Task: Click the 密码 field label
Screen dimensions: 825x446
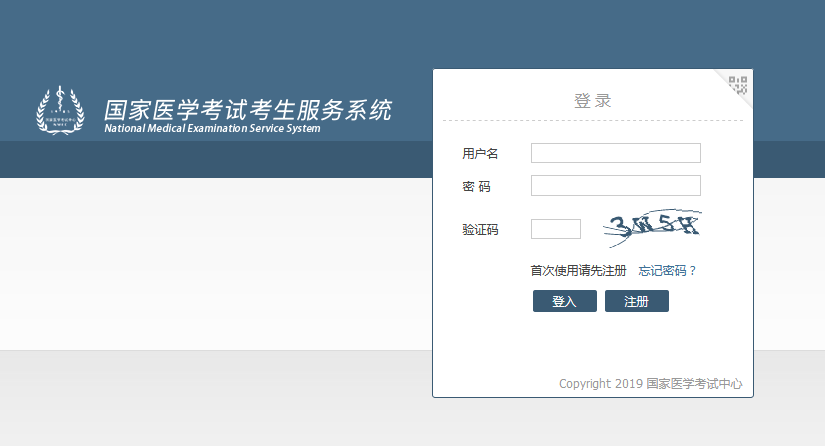Action: click(476, 187)
